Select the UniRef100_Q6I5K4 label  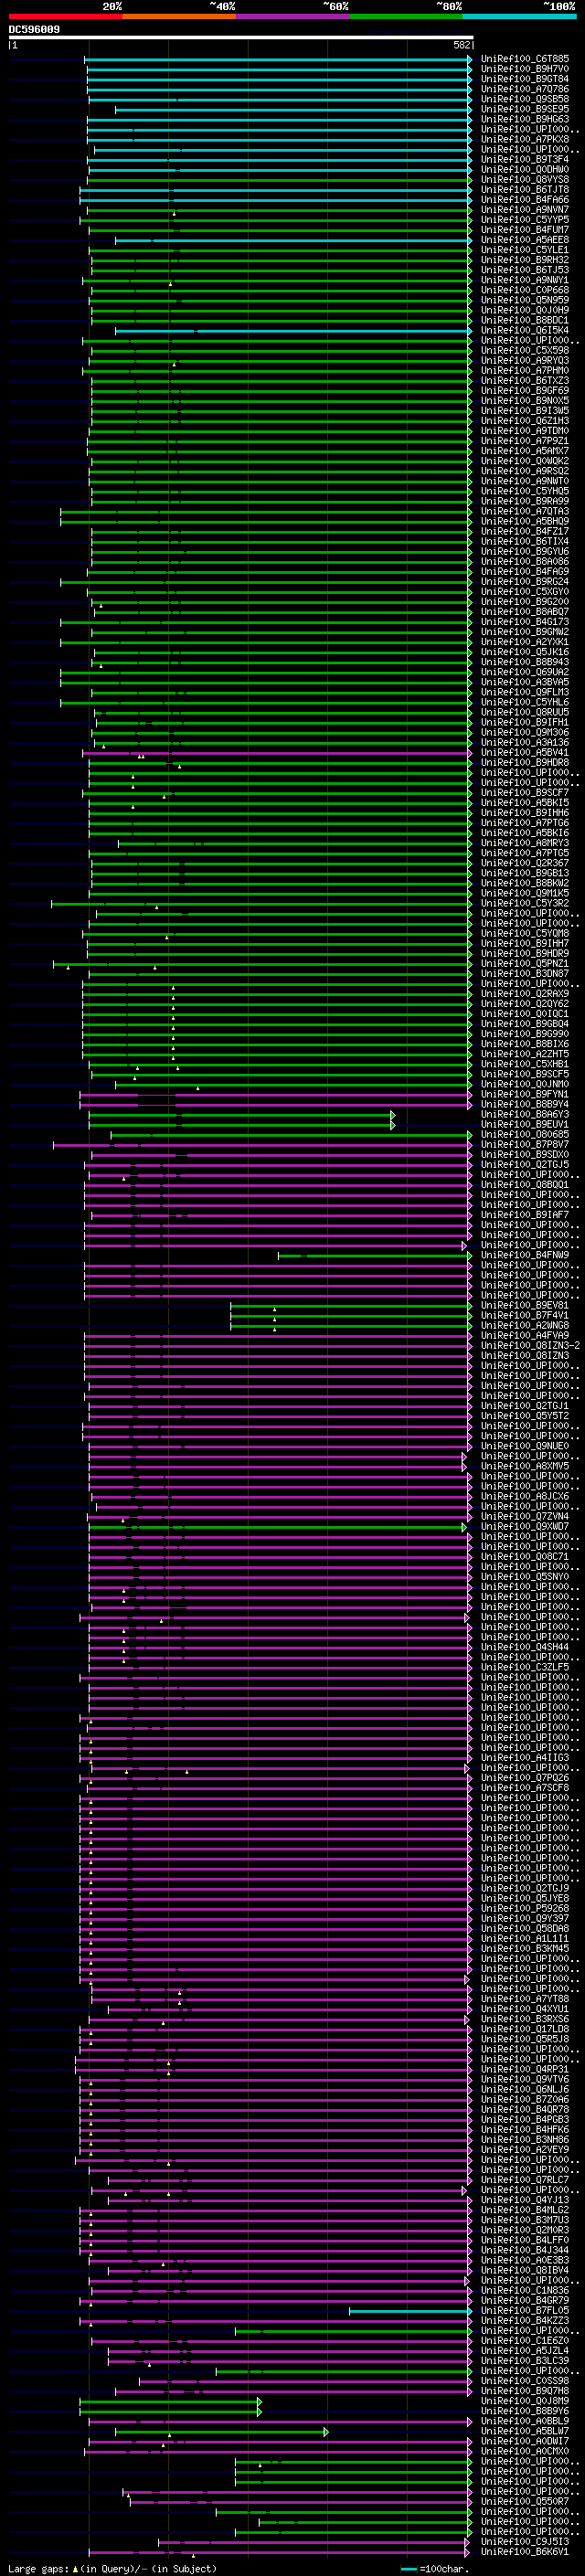[x=525, y=330]
